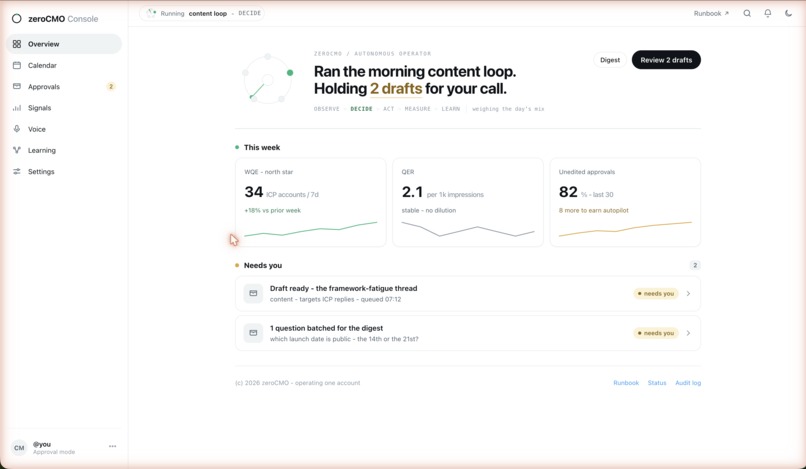Open the Unedited approvals card
This screenshot has width=806, height=469.
[x=625, y=202]
